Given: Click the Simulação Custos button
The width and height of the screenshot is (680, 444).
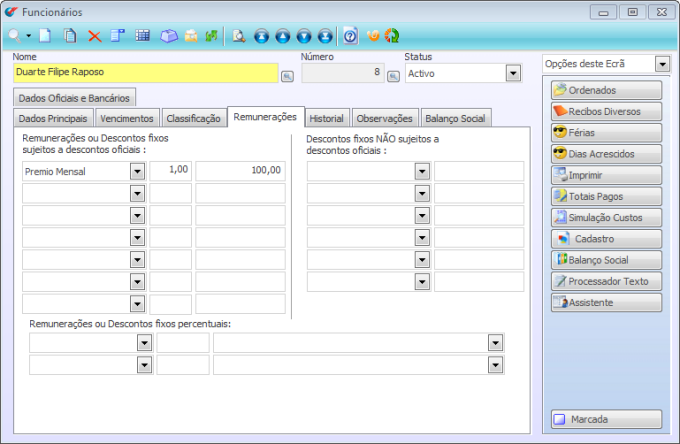Looking at the screenshot, I should pyautogui.click(x=607, y=218).
